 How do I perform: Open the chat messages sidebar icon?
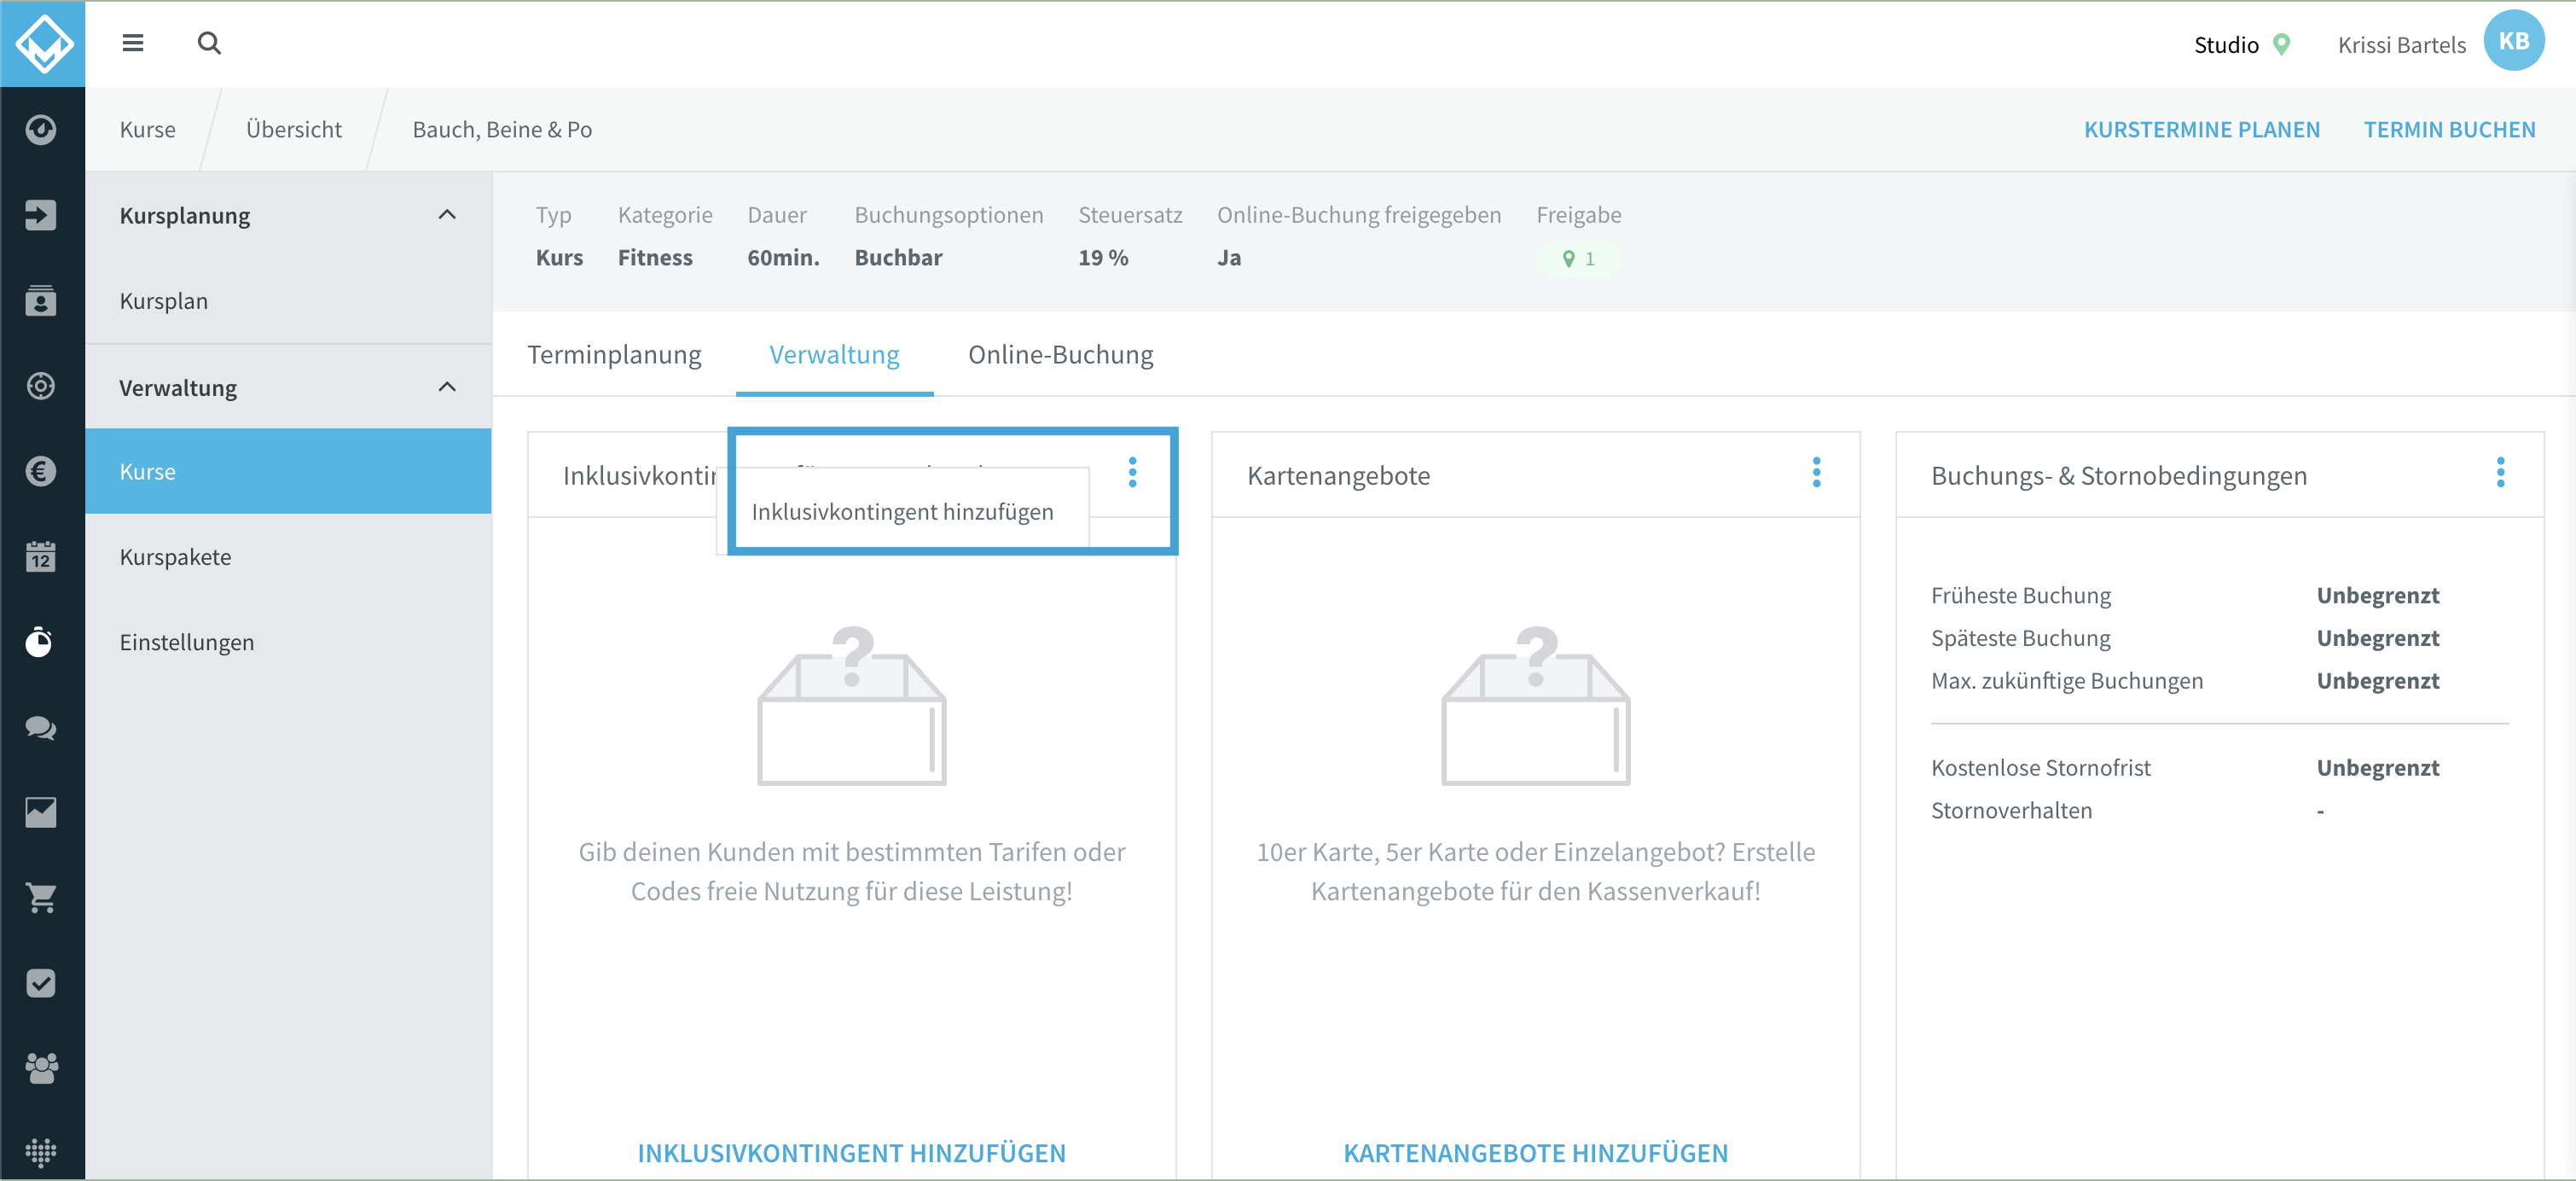41,727
